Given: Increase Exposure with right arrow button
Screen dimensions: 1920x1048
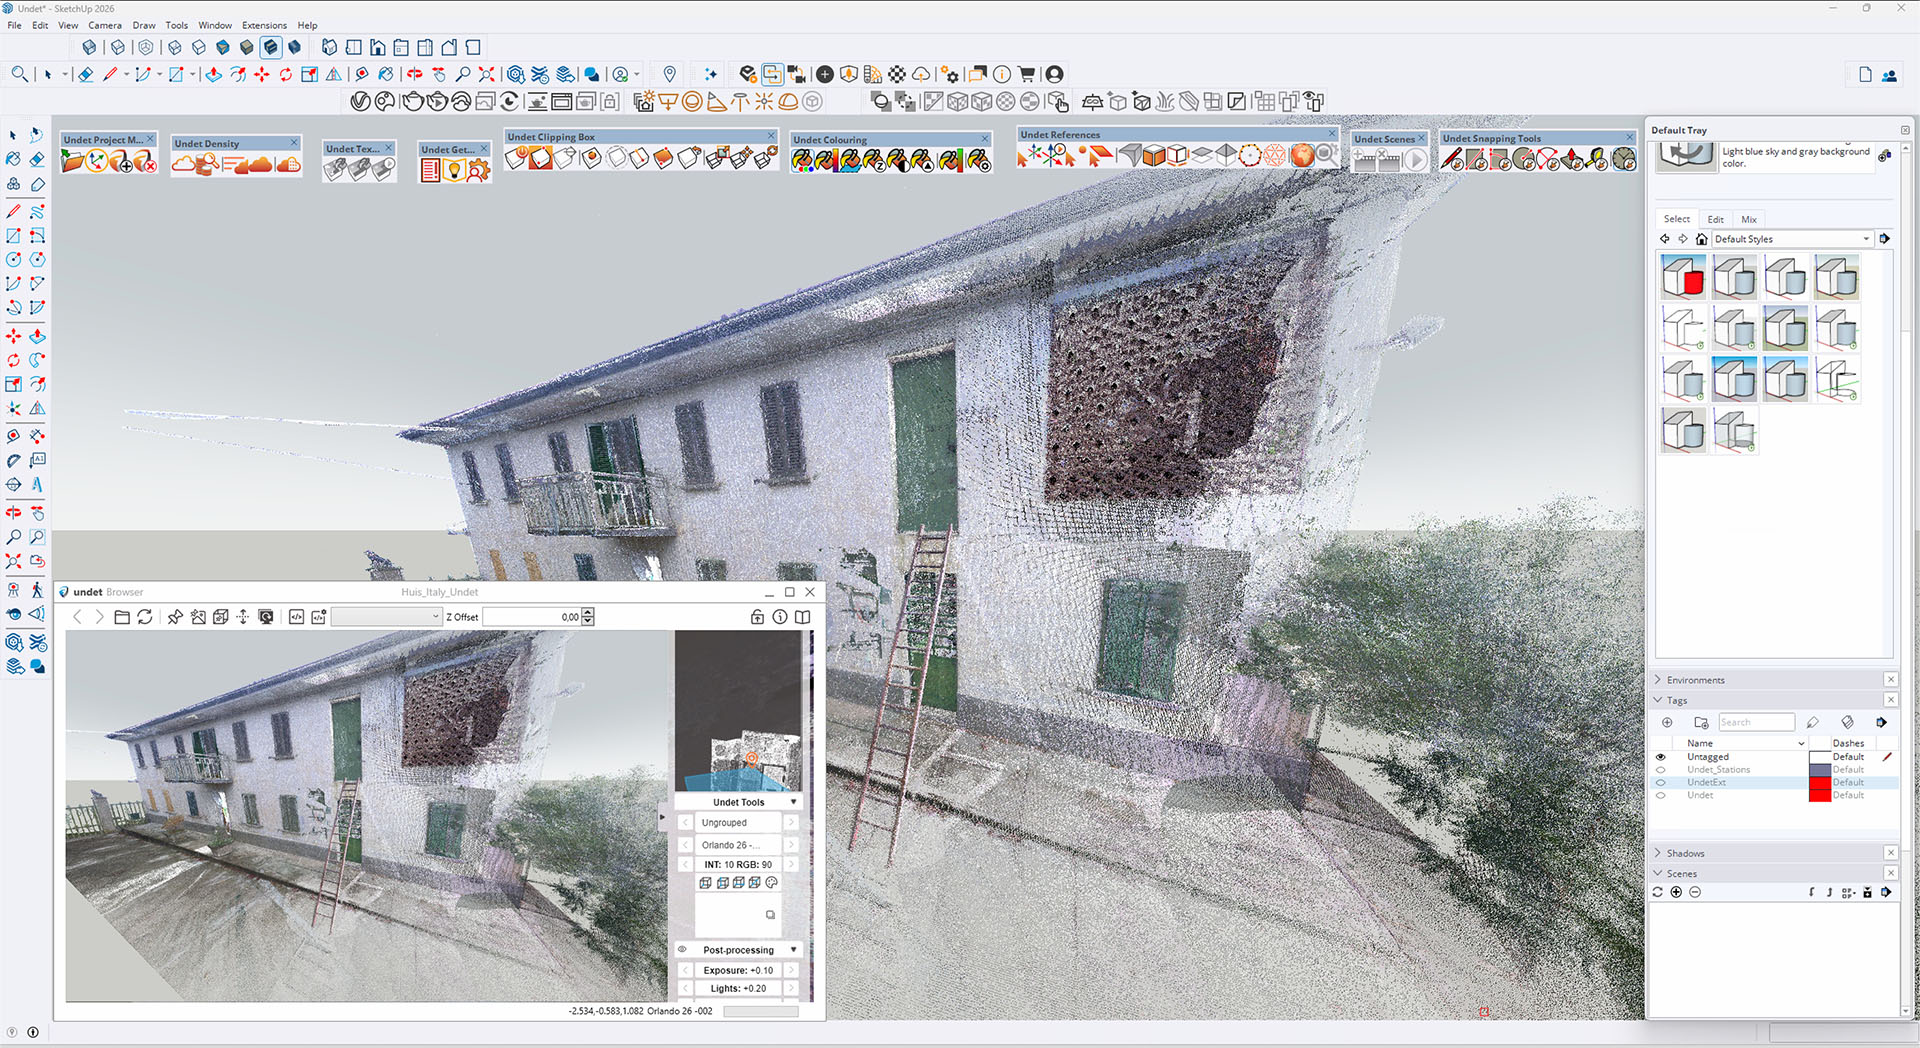Looking at the screenshot, I should click(x=791, y=970).
